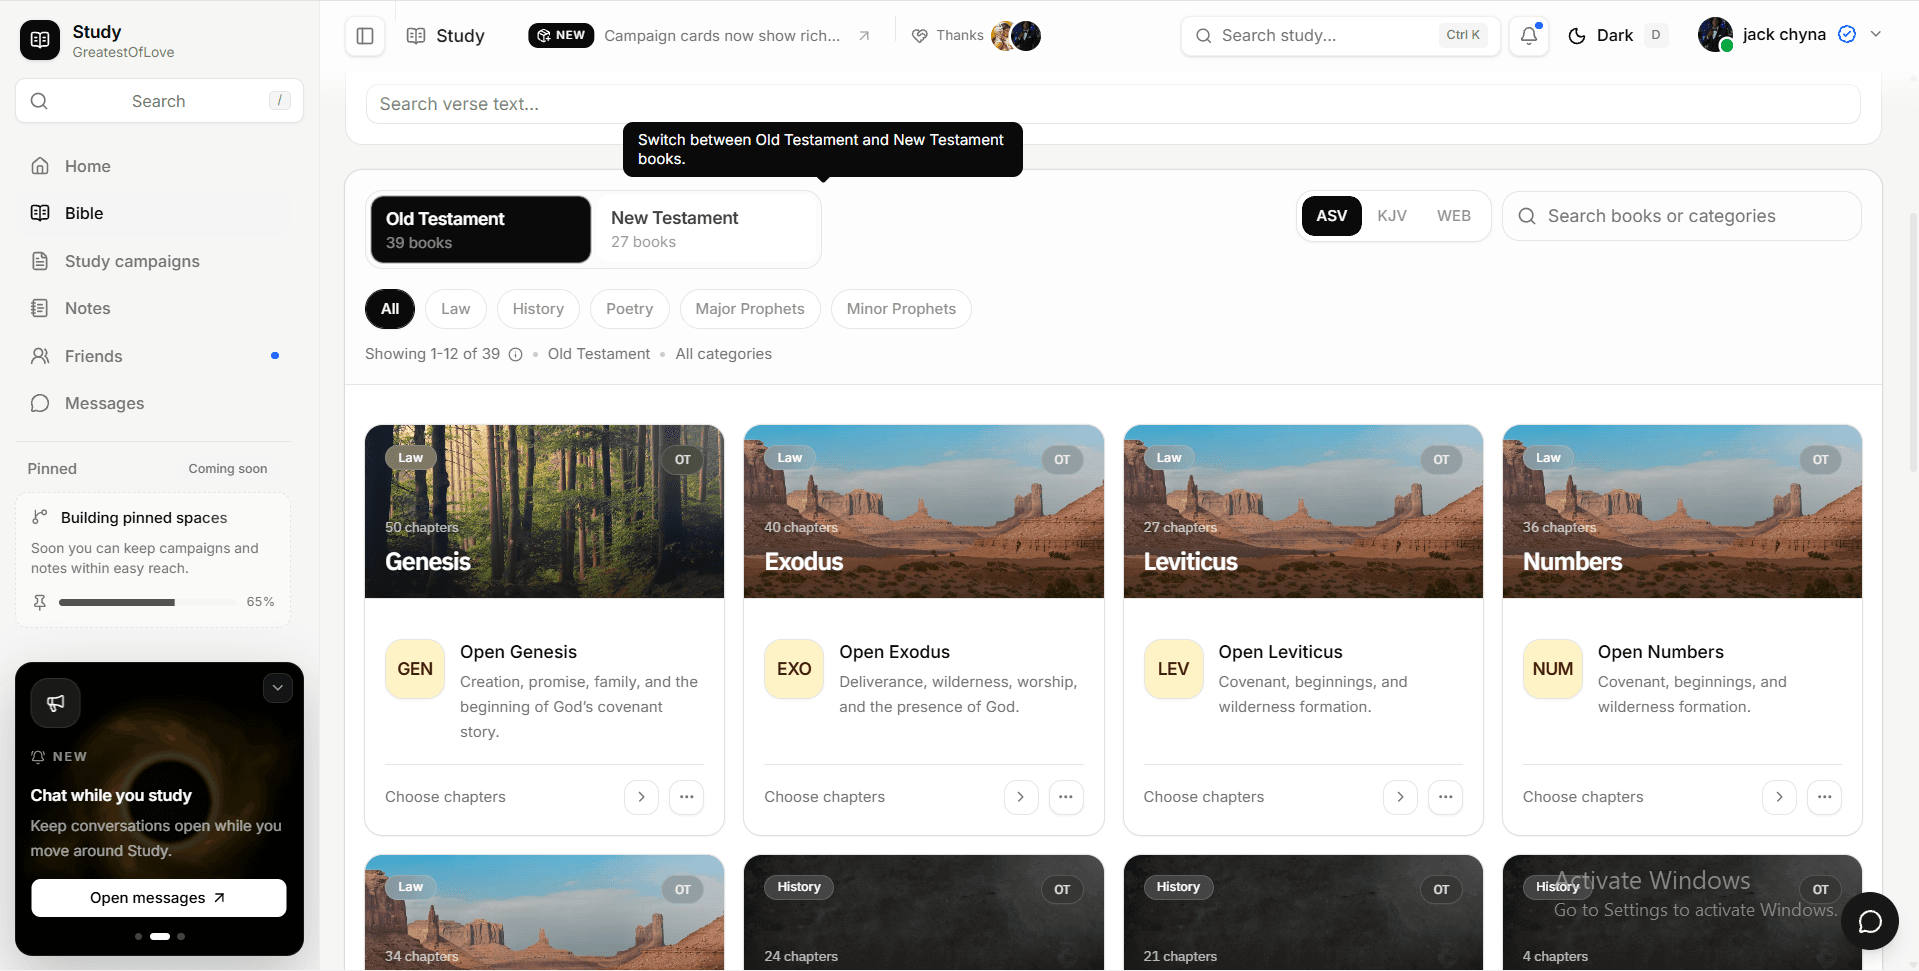The image size is (1919, 971).
Task: Open the floating chat bubble button
Action: (1870, 921)
